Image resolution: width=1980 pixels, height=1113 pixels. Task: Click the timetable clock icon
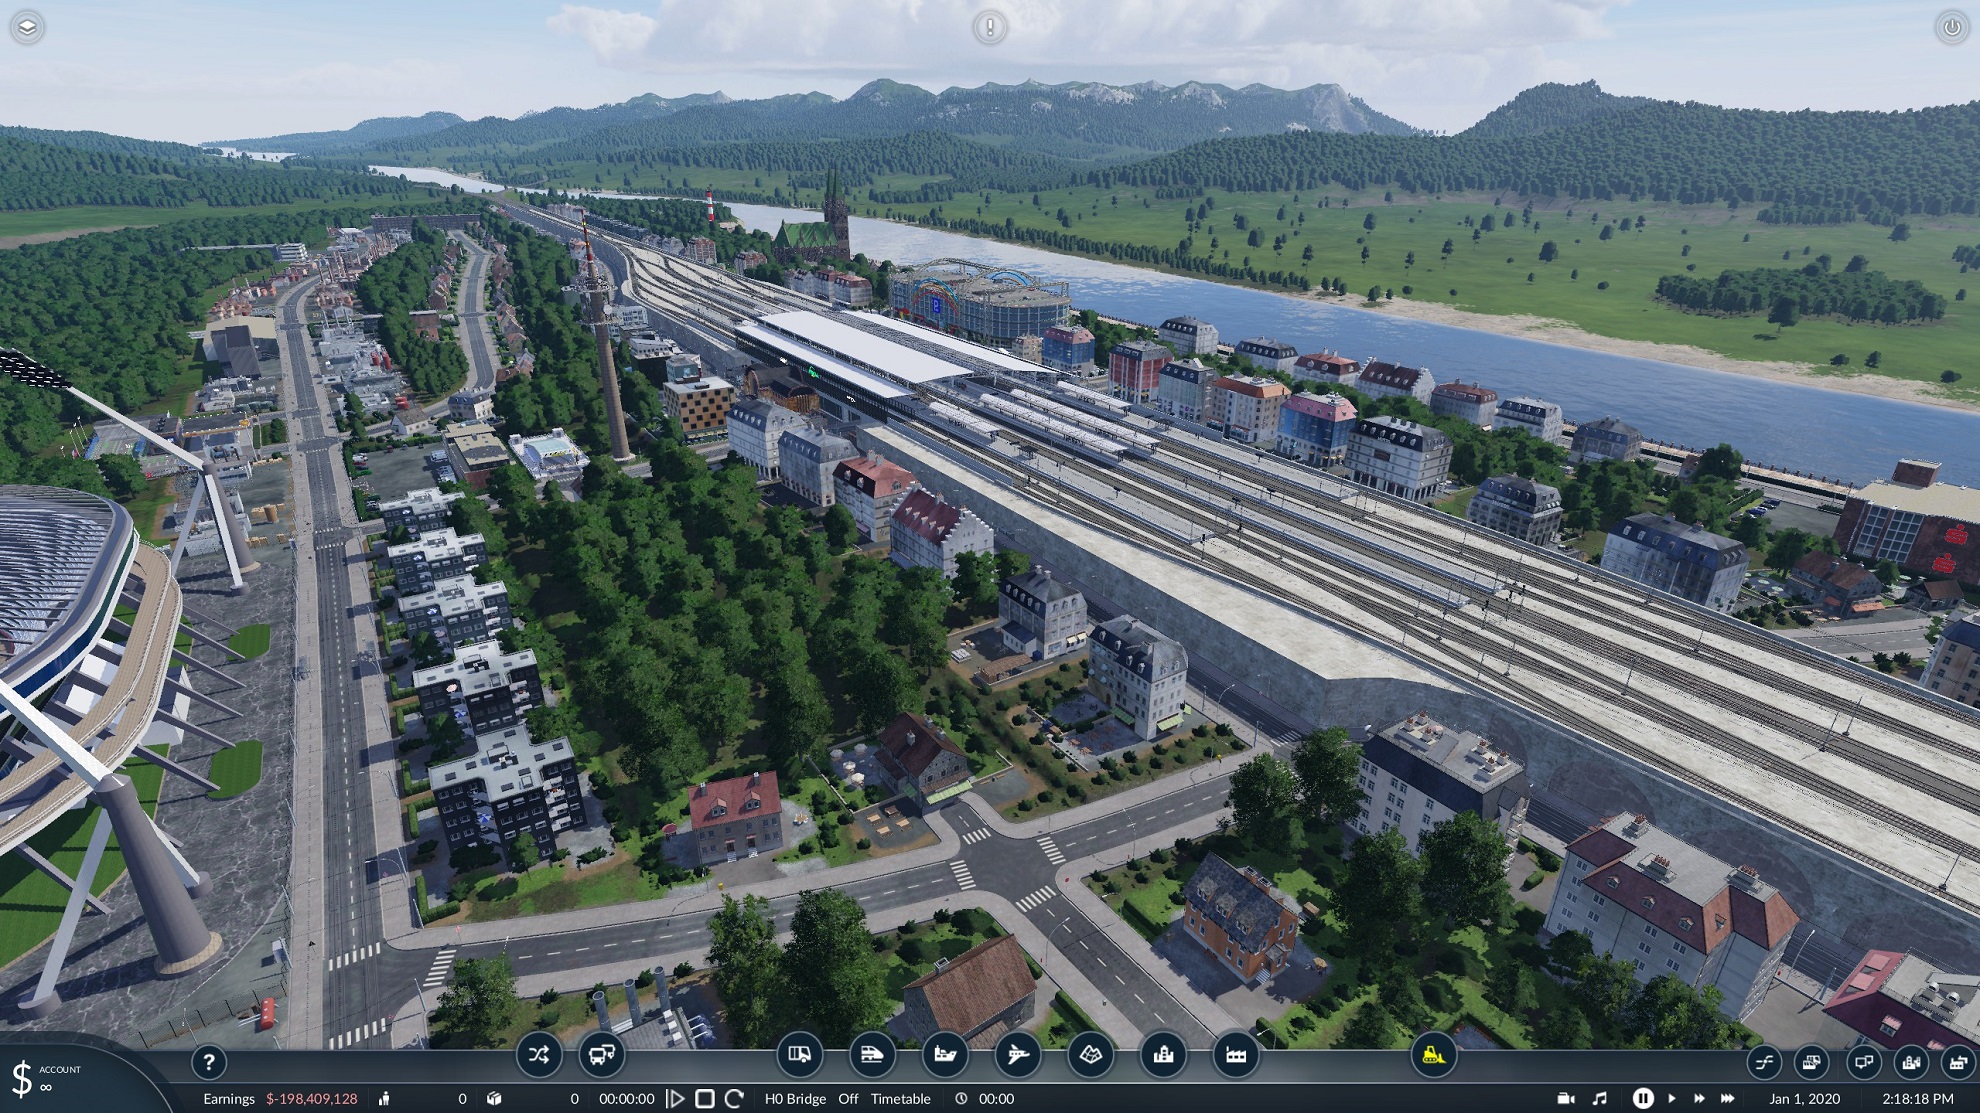(x=961, y=1098)
